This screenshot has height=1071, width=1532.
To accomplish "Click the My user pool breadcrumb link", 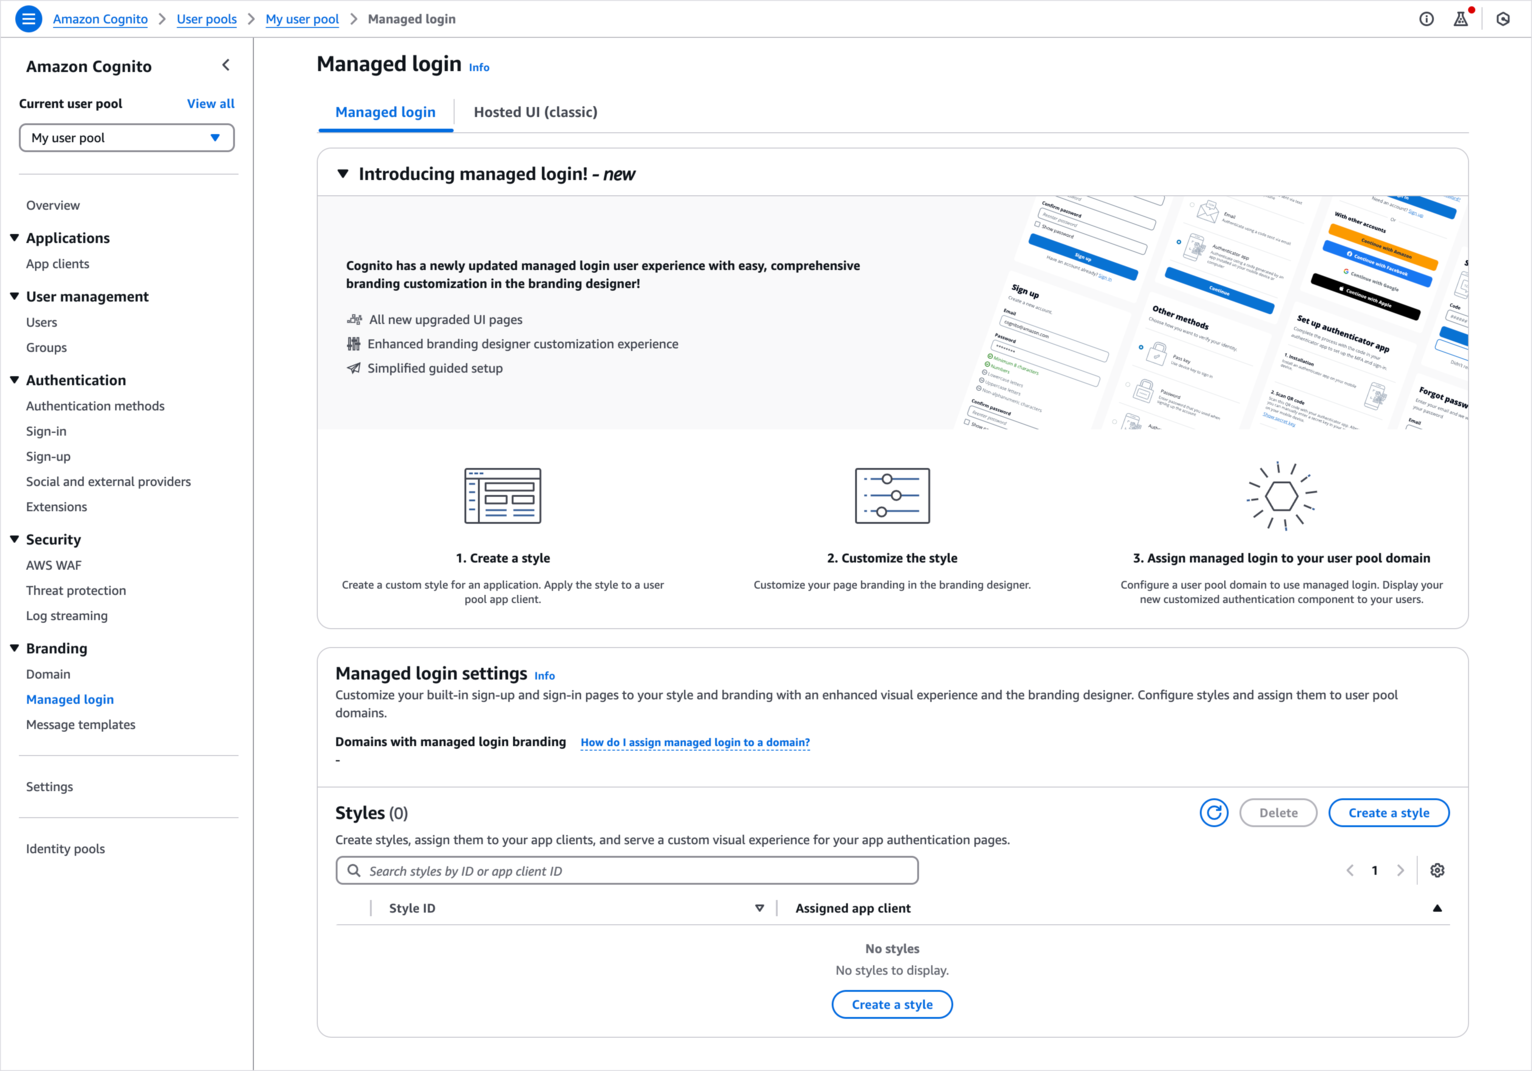I will (x=302, y=19).
